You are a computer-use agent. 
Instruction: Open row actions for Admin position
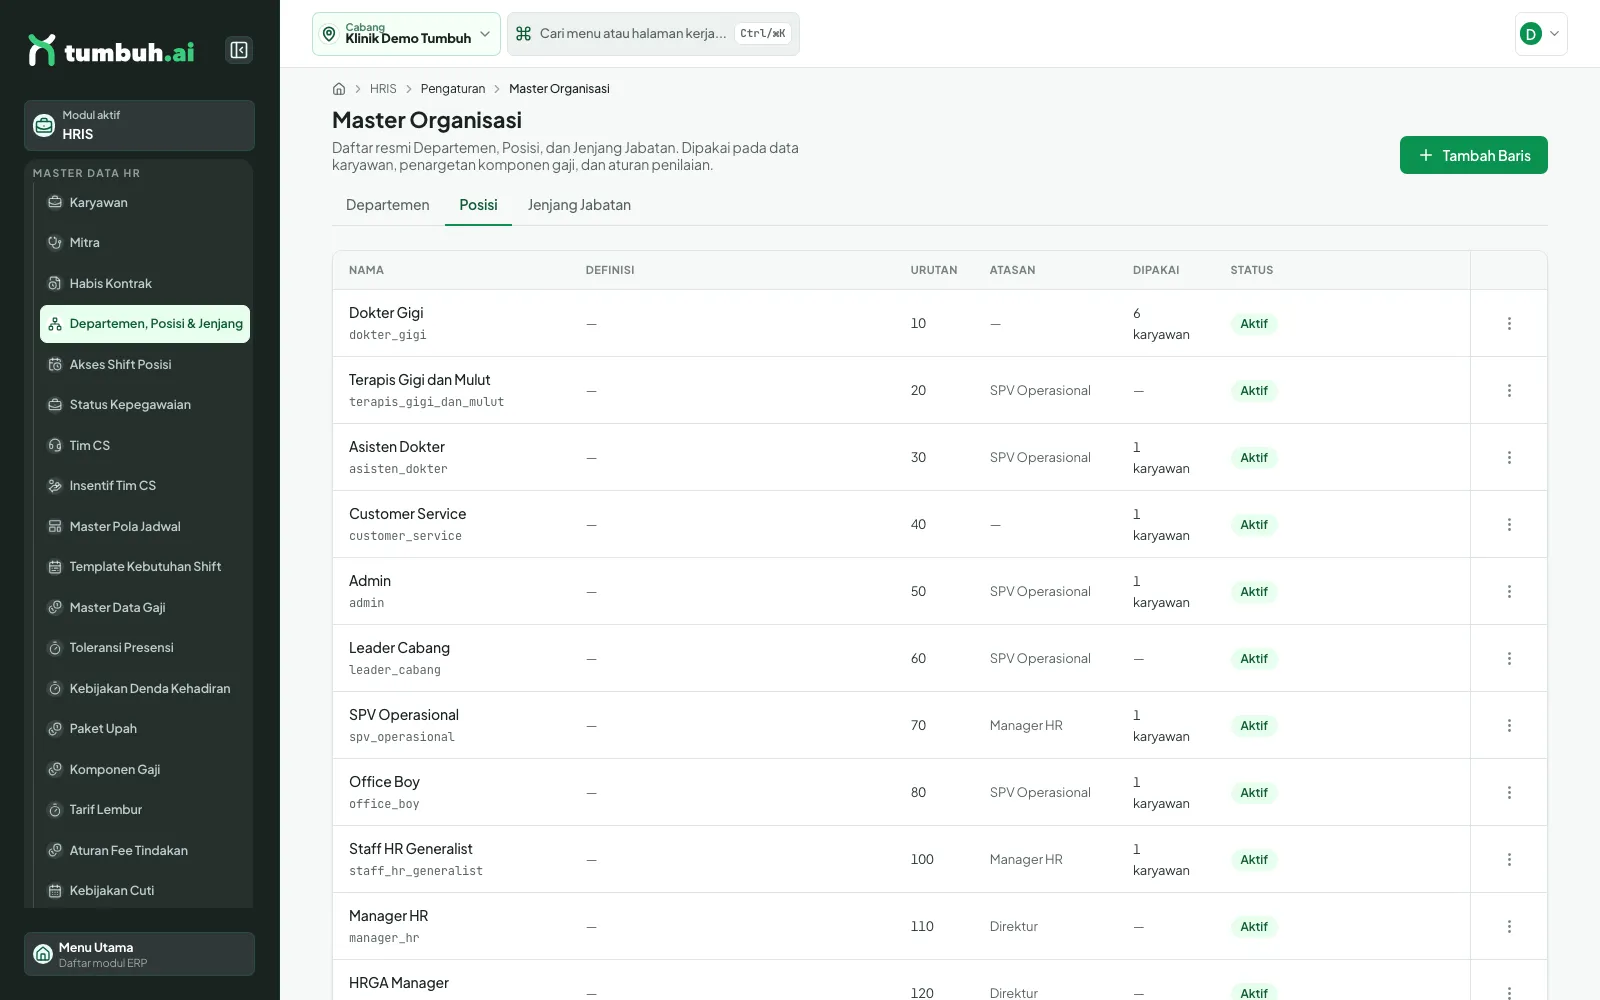click(1509, 591)
